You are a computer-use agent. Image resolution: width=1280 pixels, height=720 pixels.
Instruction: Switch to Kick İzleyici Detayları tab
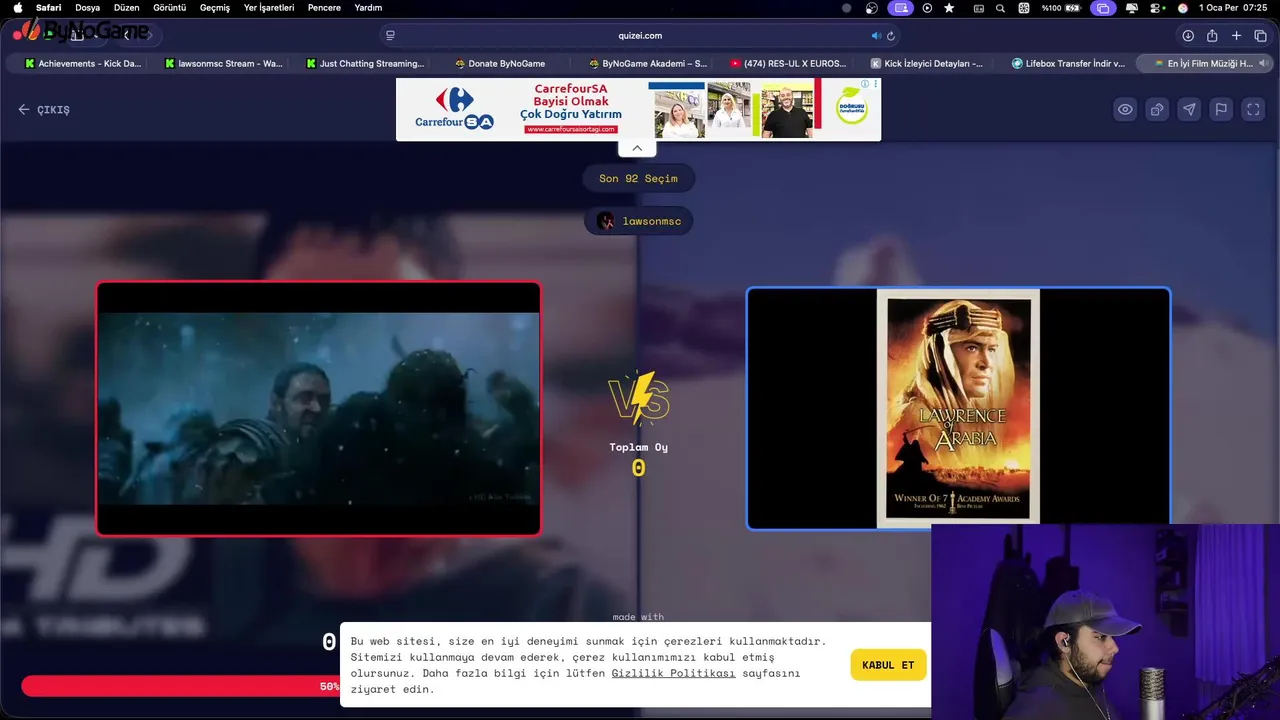[x=928, y=63]
